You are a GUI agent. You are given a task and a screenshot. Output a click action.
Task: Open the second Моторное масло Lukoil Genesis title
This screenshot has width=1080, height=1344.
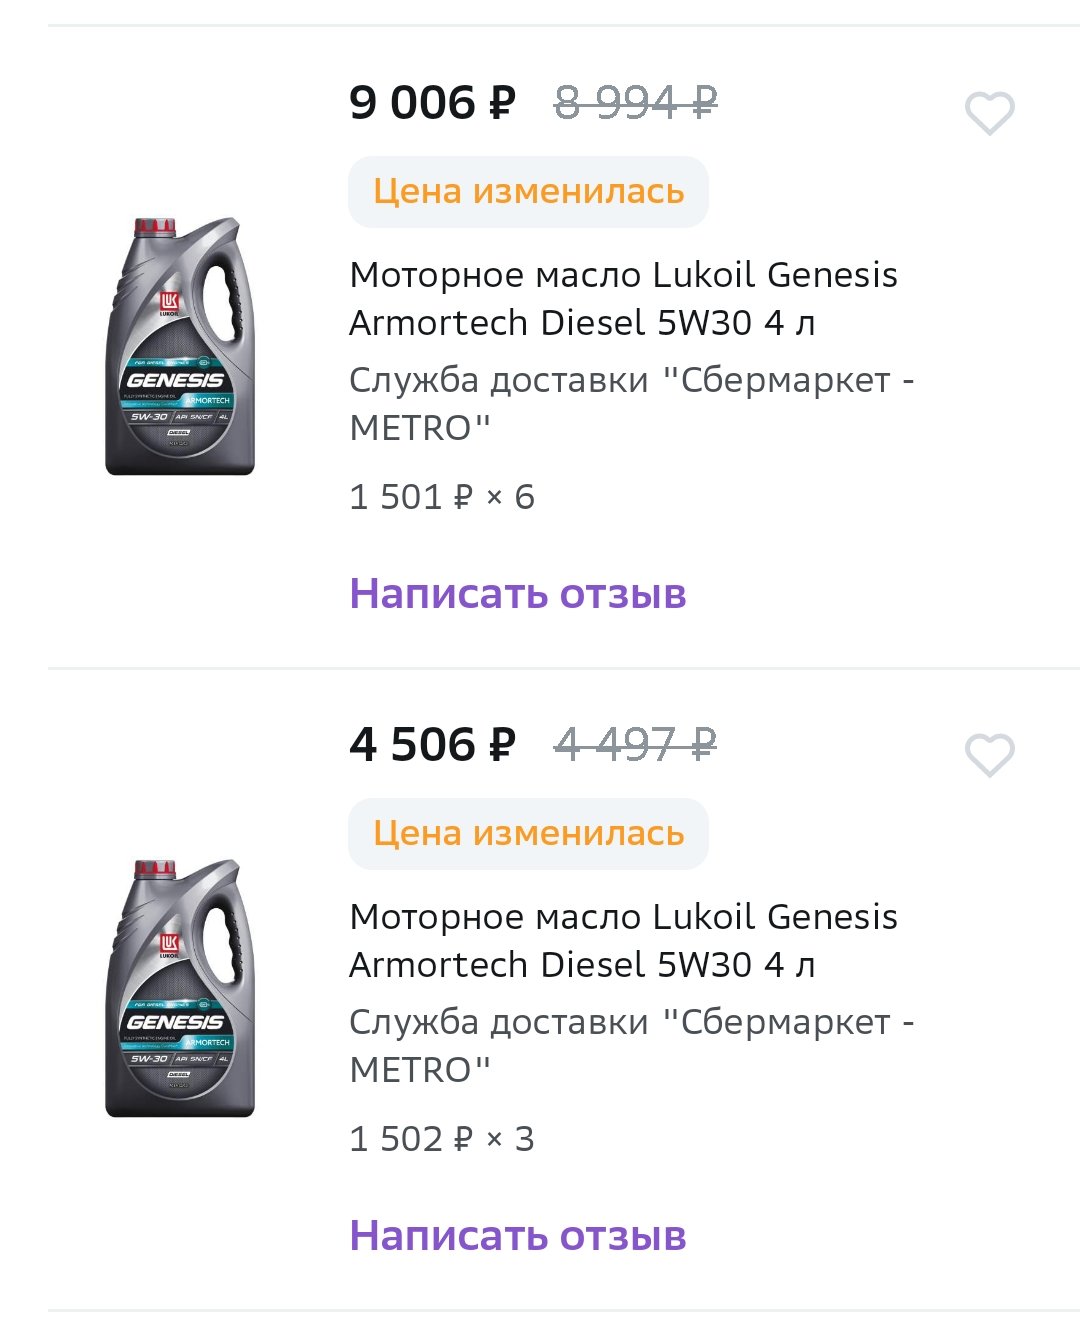(623, 940)
